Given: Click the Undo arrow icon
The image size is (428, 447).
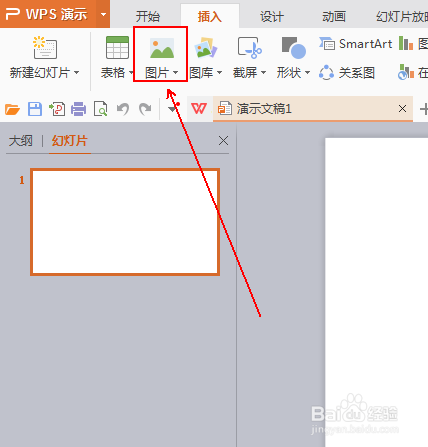Looking at the screenshot, I should 123,109.
